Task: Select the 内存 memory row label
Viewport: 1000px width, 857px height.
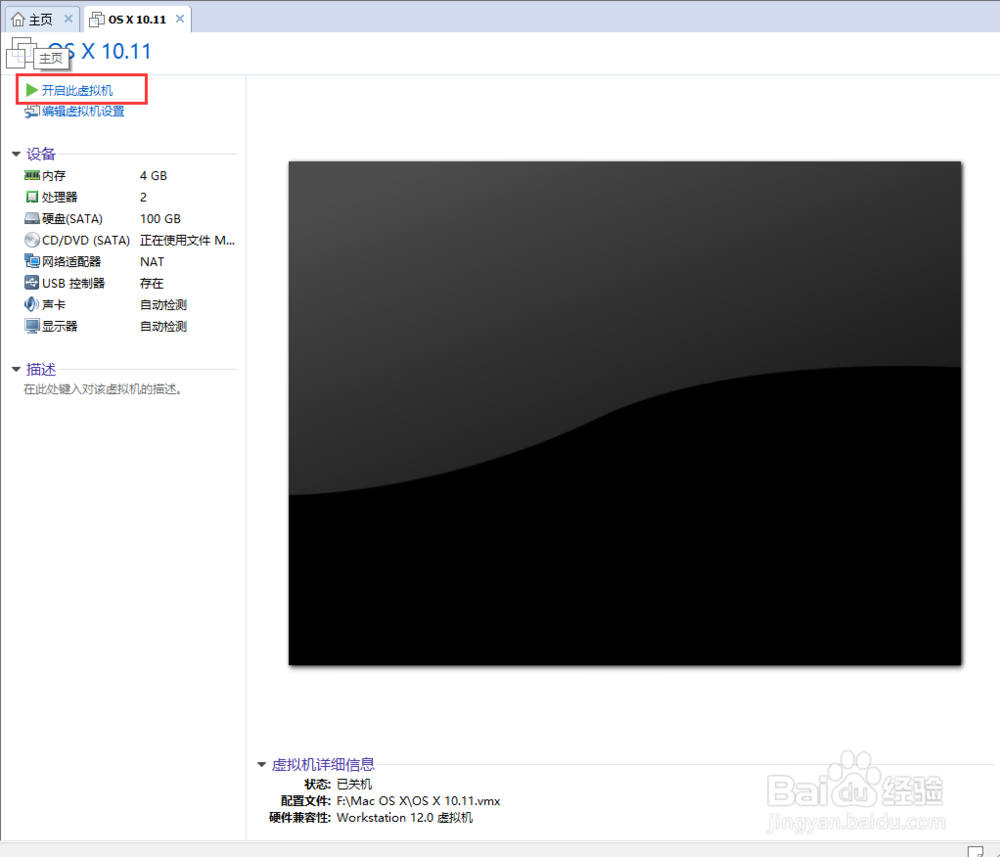Action: 54,175
